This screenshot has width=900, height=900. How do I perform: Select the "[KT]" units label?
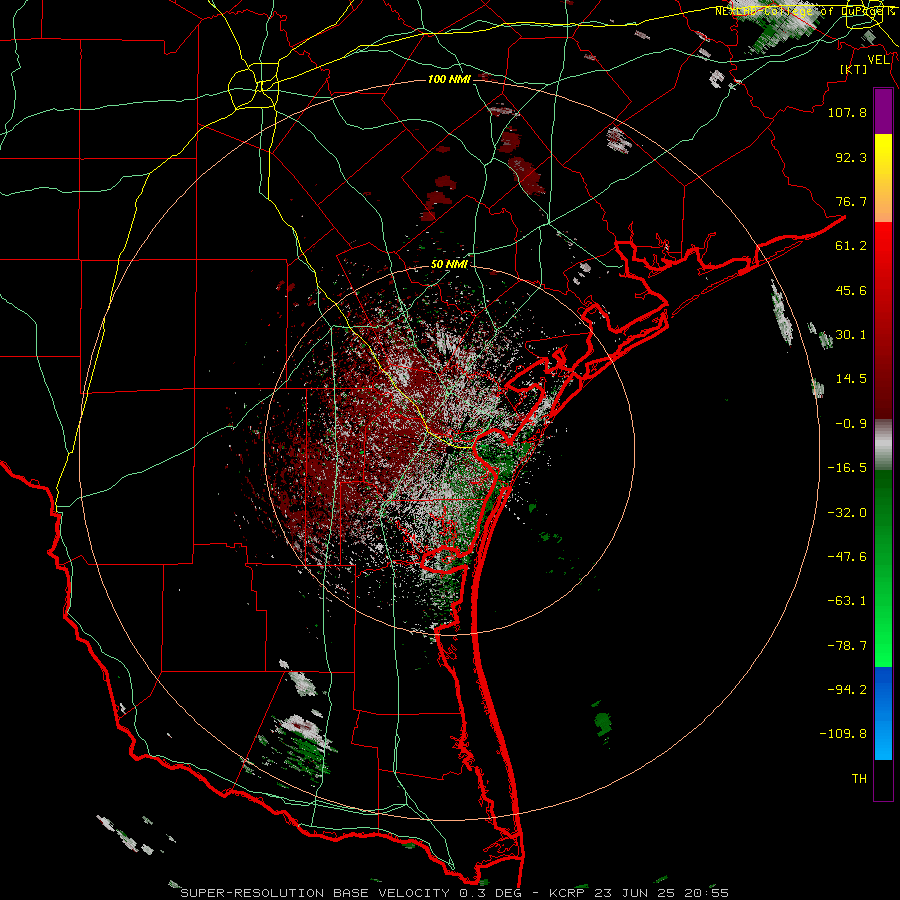854,69
